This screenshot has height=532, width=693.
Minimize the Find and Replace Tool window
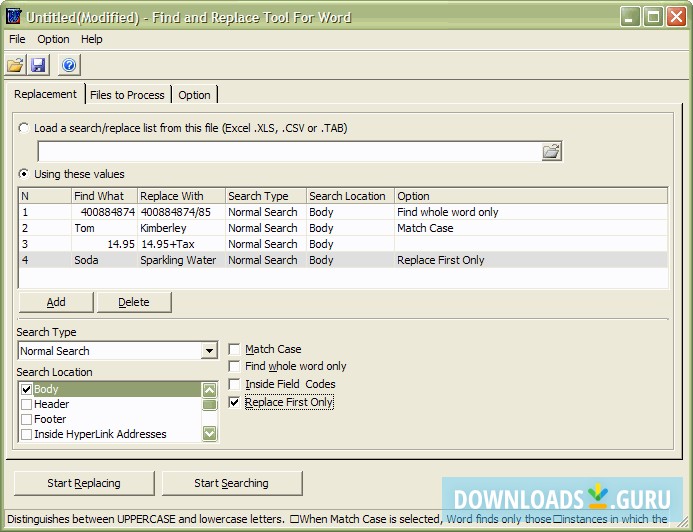pos(630,17)
